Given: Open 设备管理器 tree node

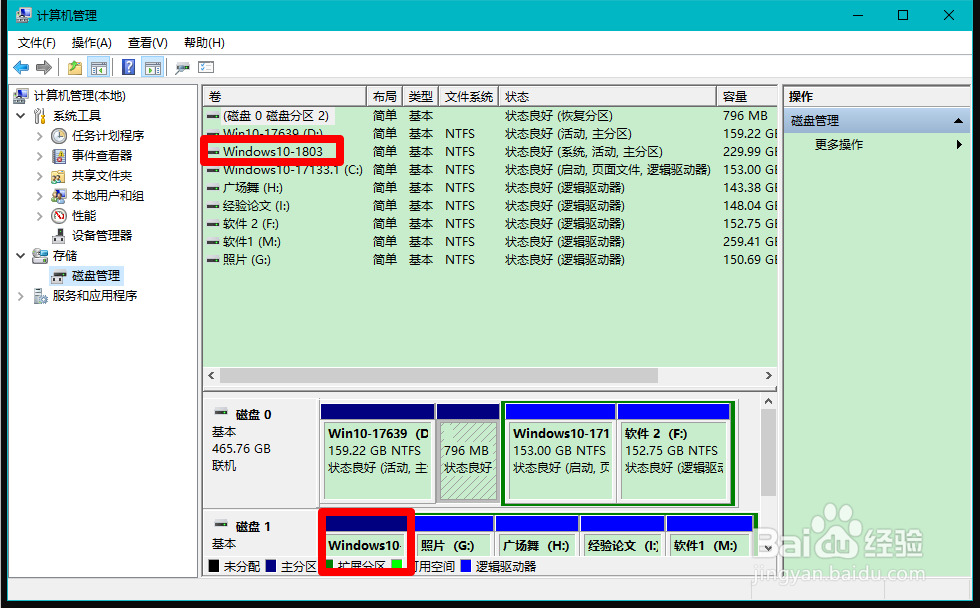Looking at the screenshot, I should pos(102,236).
